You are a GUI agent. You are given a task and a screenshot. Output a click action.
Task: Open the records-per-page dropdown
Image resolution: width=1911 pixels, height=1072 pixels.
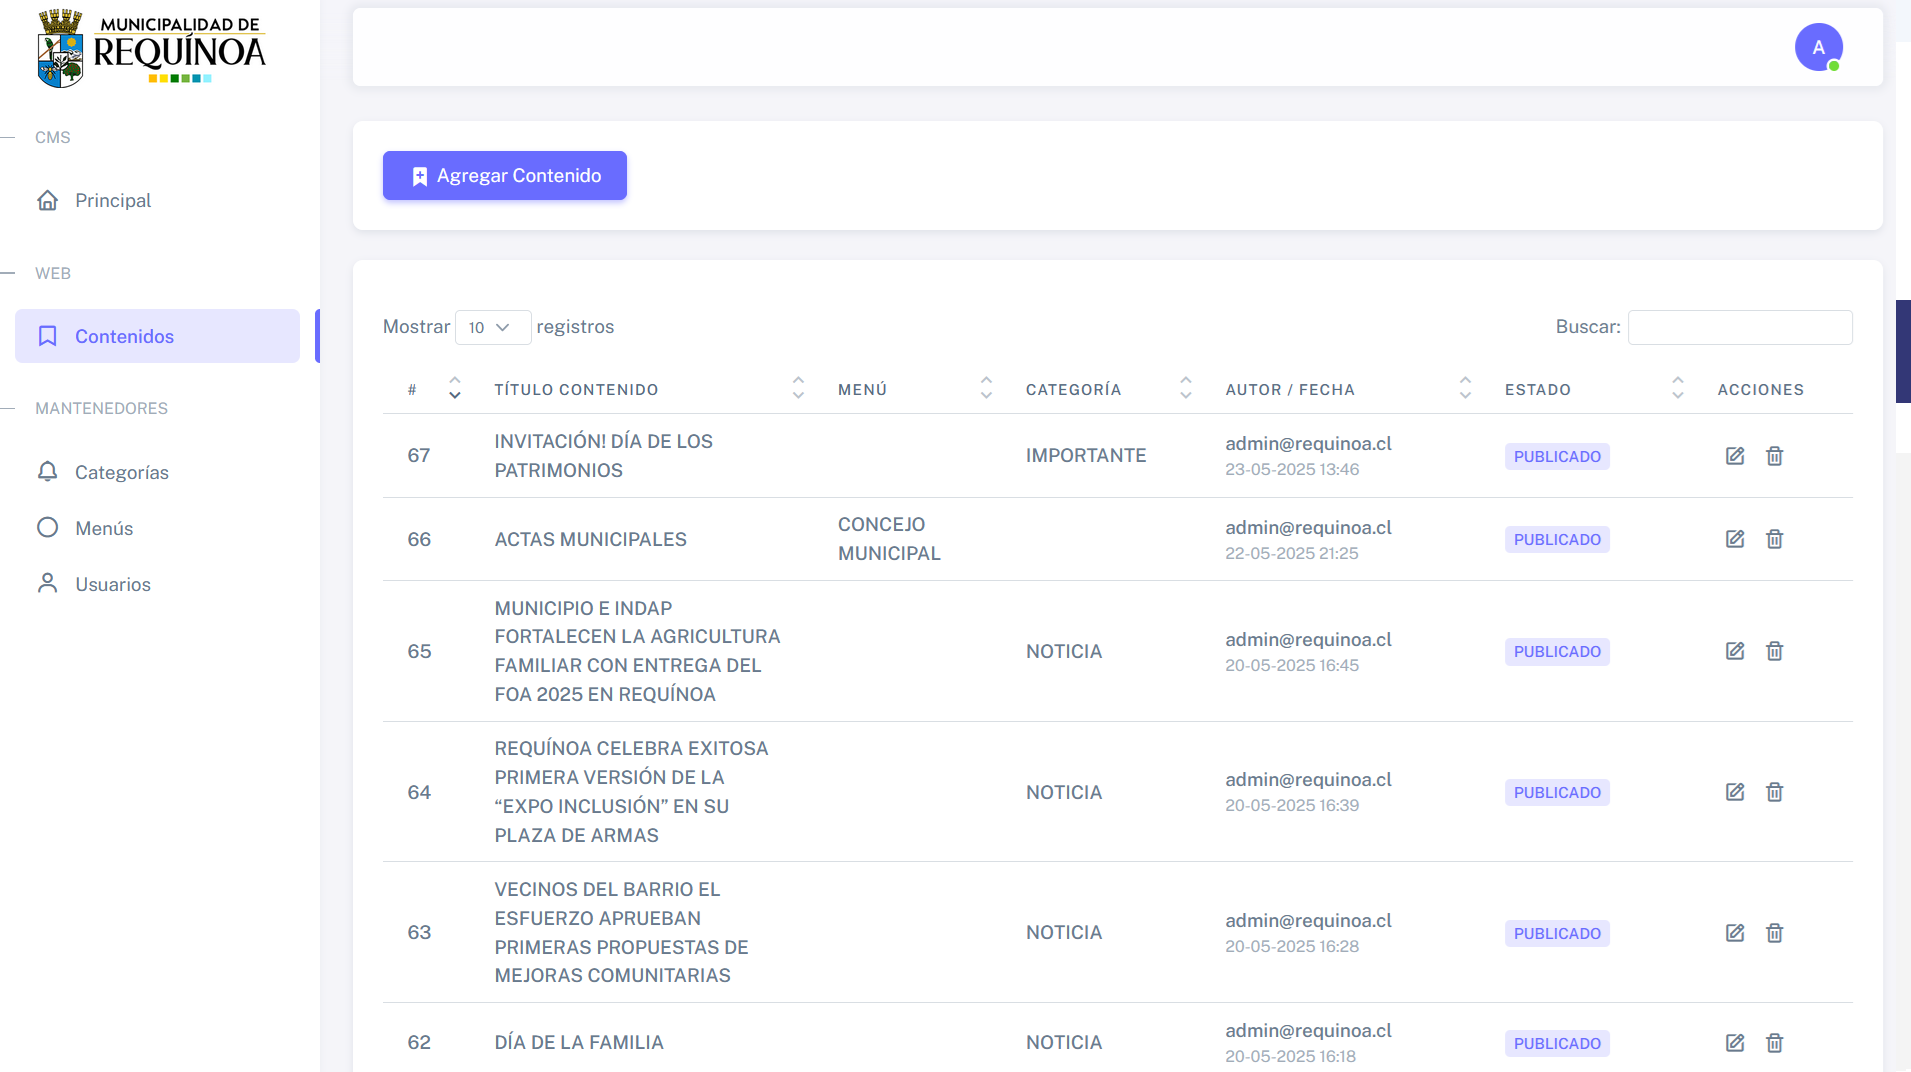[x=492, y=327]
